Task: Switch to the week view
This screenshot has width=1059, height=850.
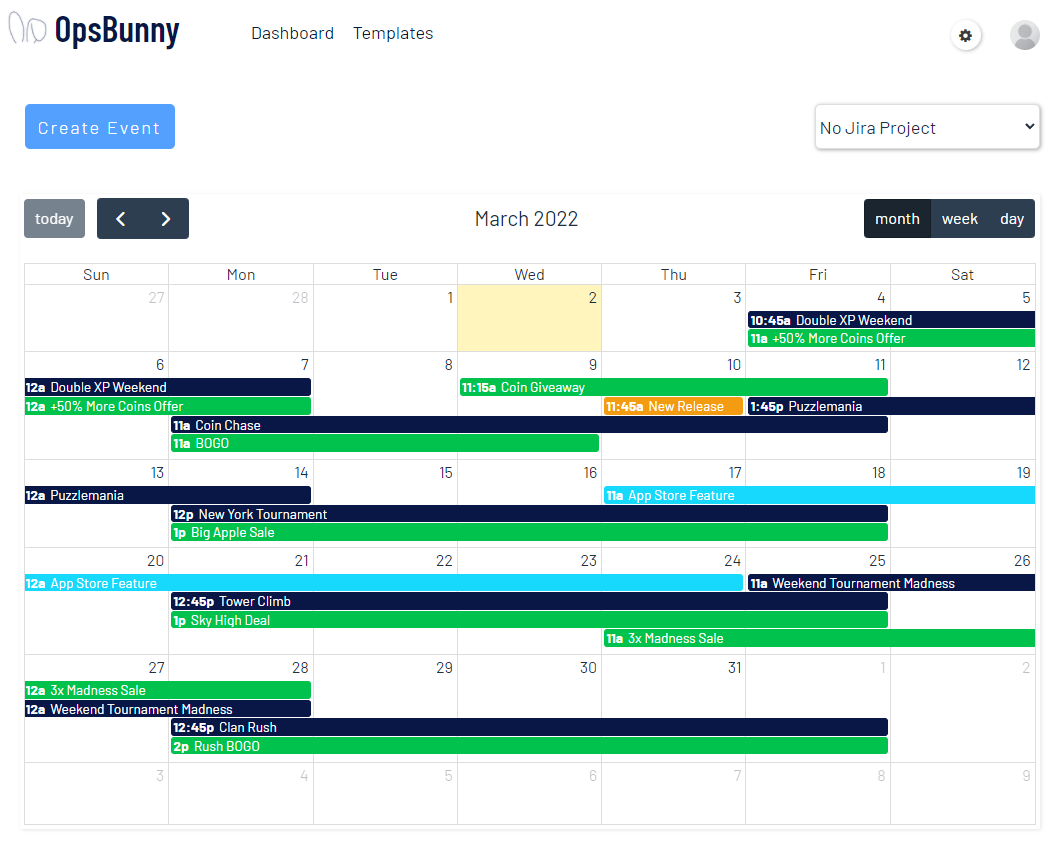Action: click(960, 218)
